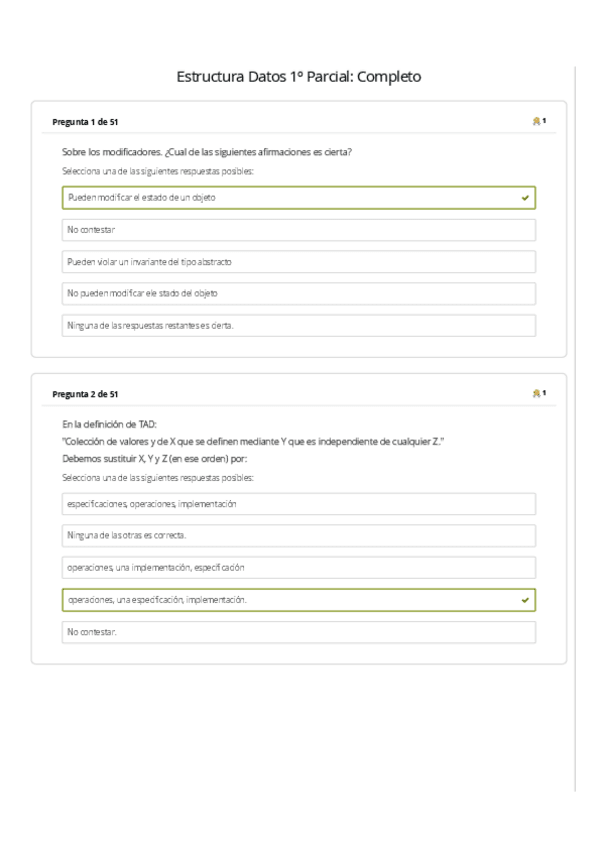The image size is (599, 848).
Task: Choose 'Pueden violar un invariante del tipo abstracto'
Action: point(297,262)
